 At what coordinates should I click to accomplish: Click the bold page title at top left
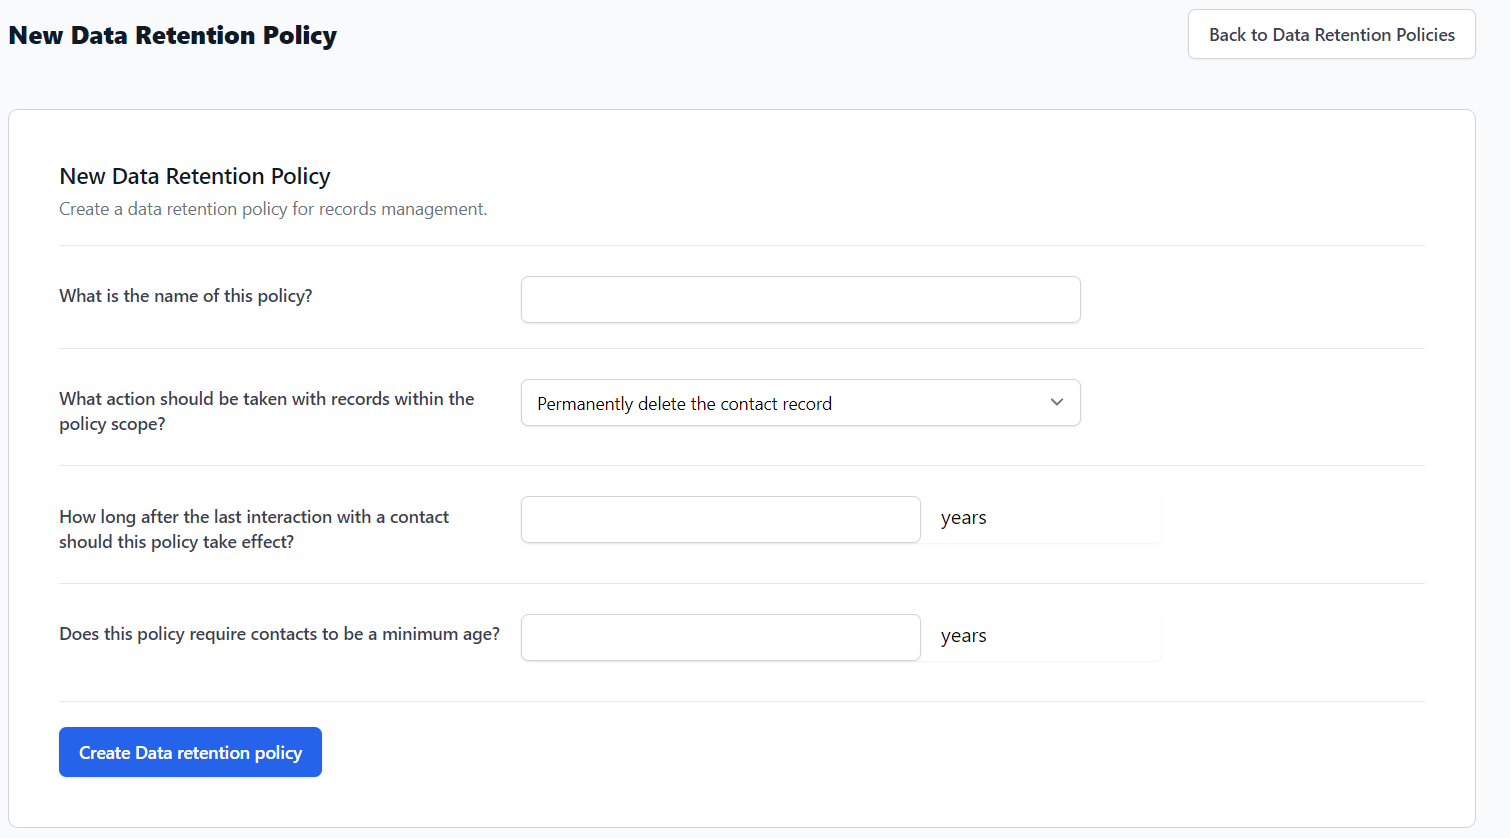pos(172,35)
